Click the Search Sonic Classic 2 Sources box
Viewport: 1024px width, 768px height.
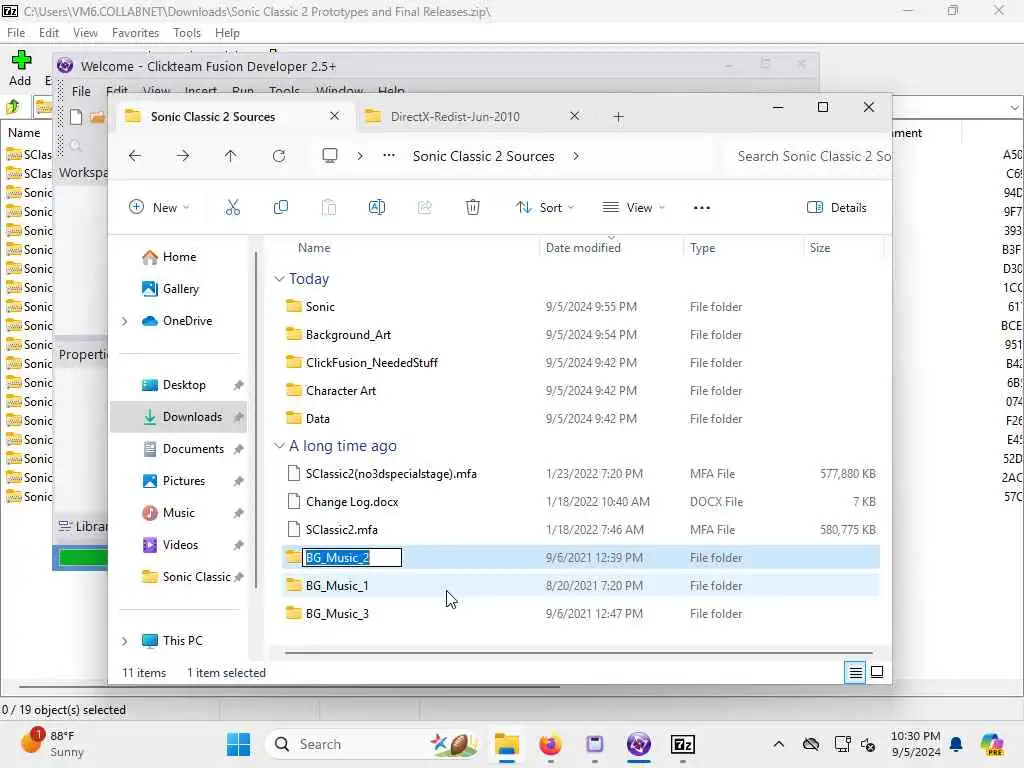pyautogui.click(x=808, y=156)
